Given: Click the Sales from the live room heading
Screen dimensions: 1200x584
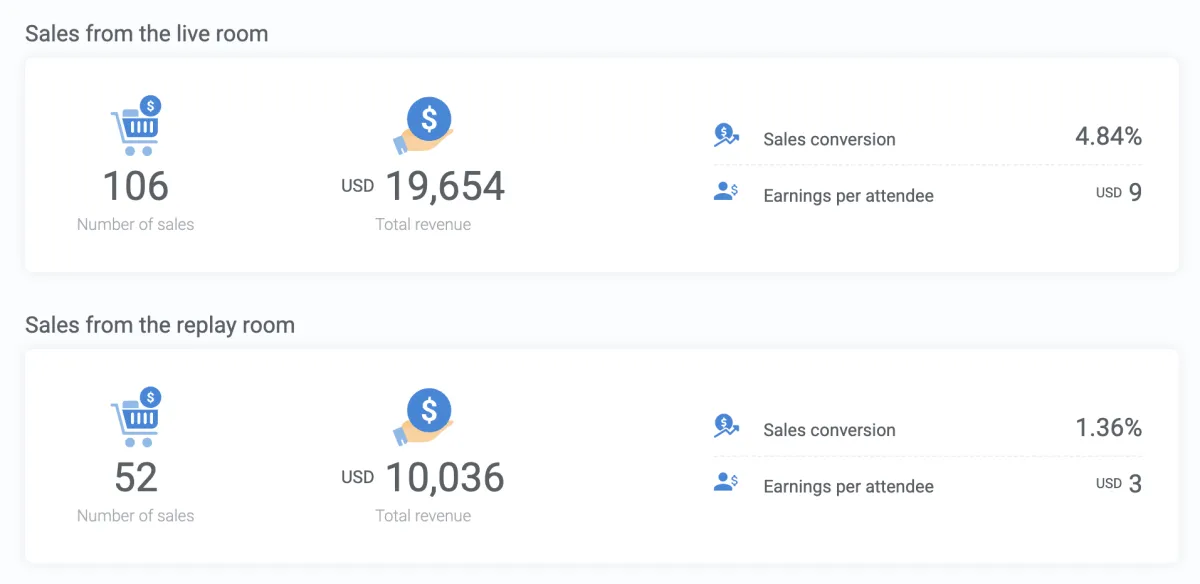Looking at the screenshot, I should click(x=147, y=33).
